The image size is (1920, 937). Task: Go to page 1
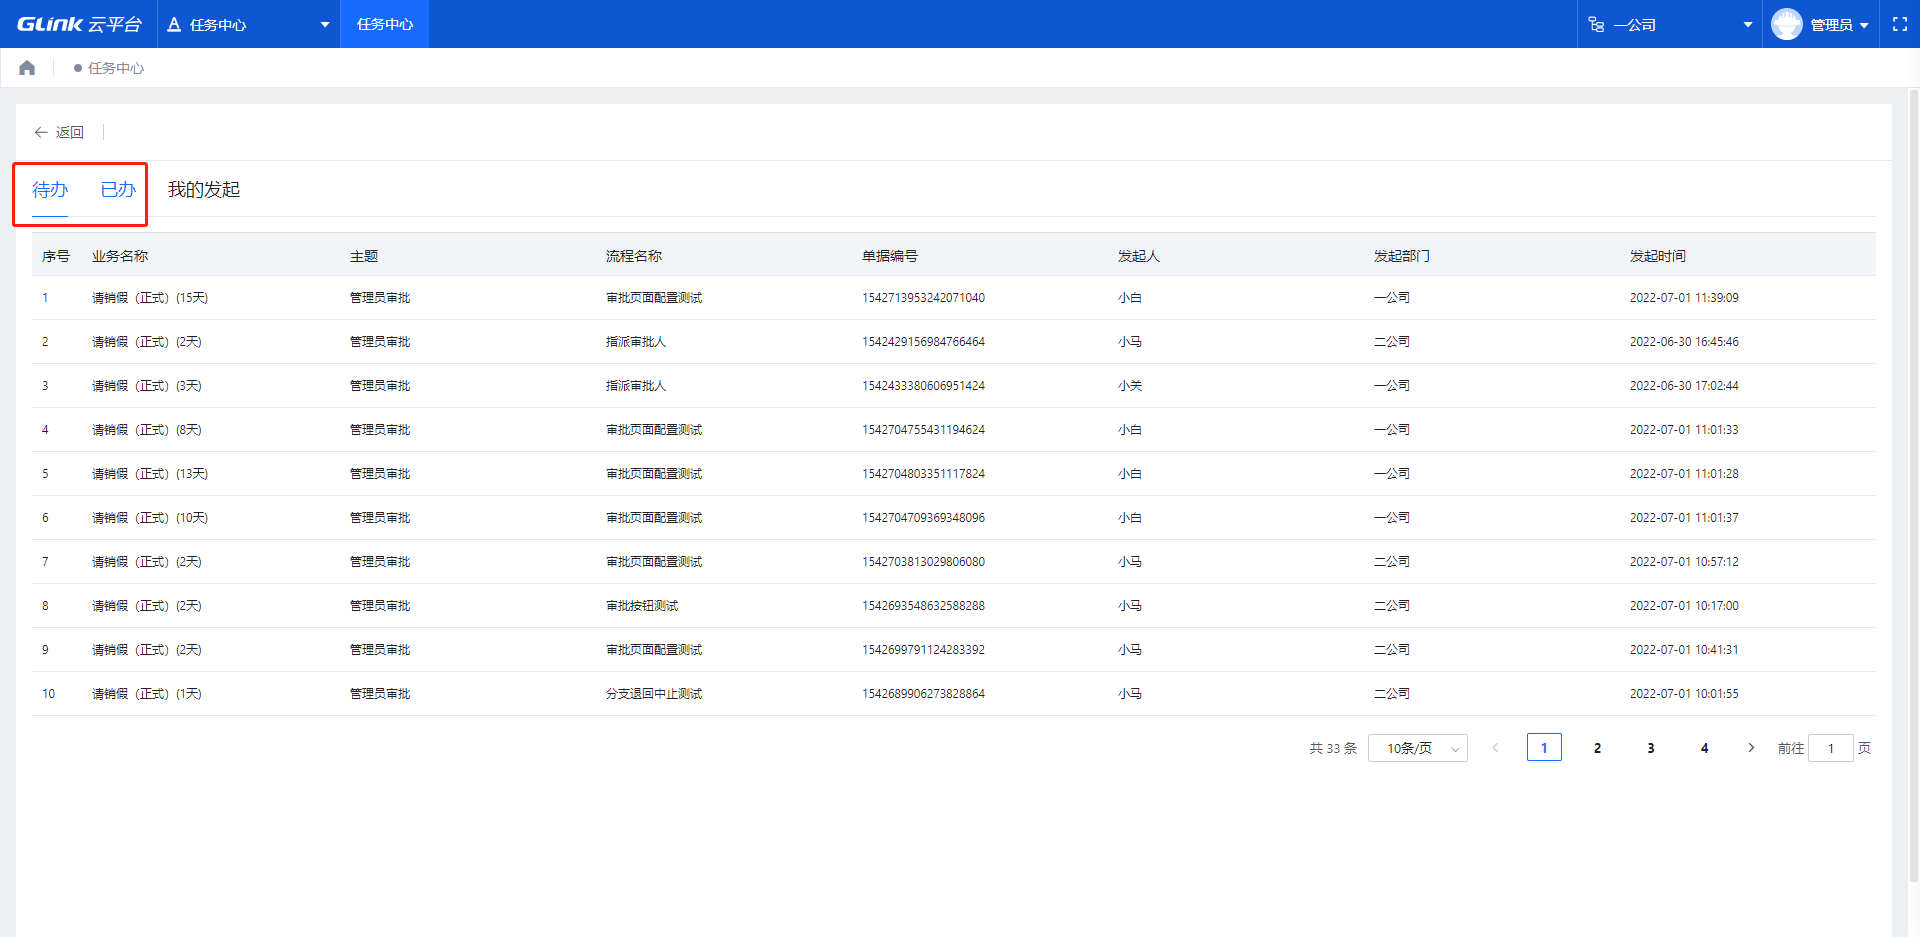[x=1544, y=748]
